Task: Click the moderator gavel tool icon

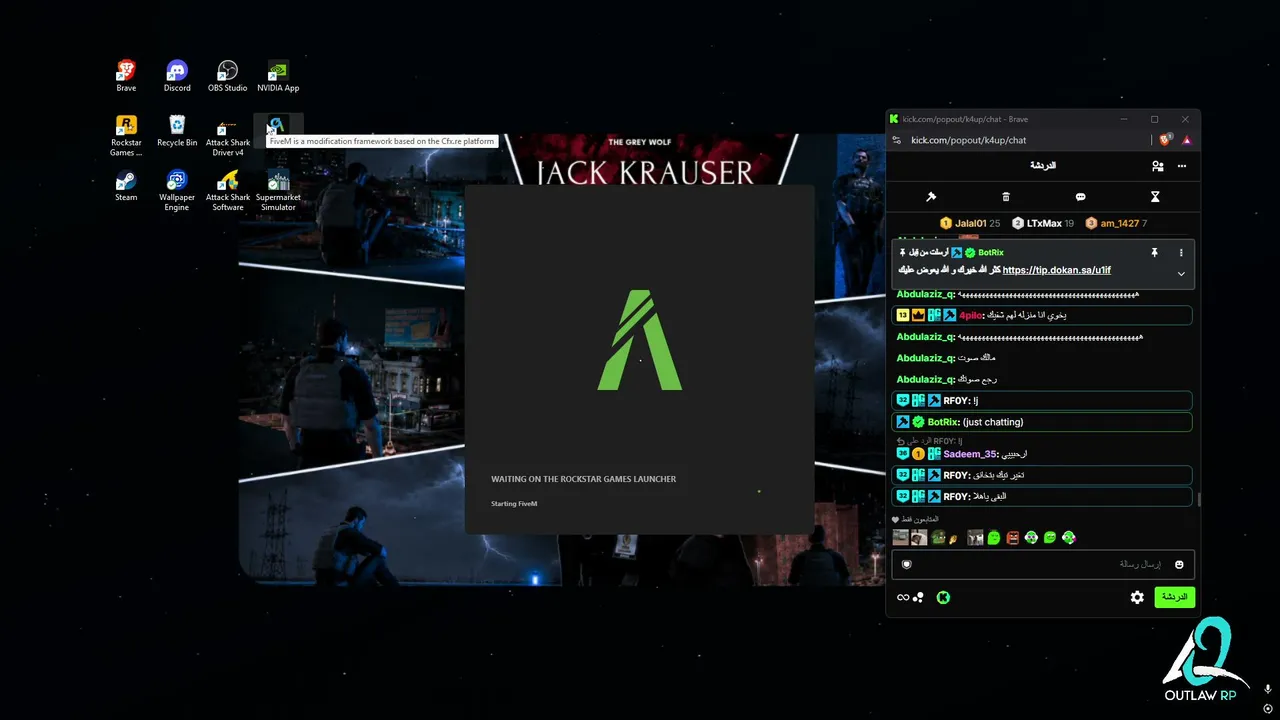Action: click(931, 197)
